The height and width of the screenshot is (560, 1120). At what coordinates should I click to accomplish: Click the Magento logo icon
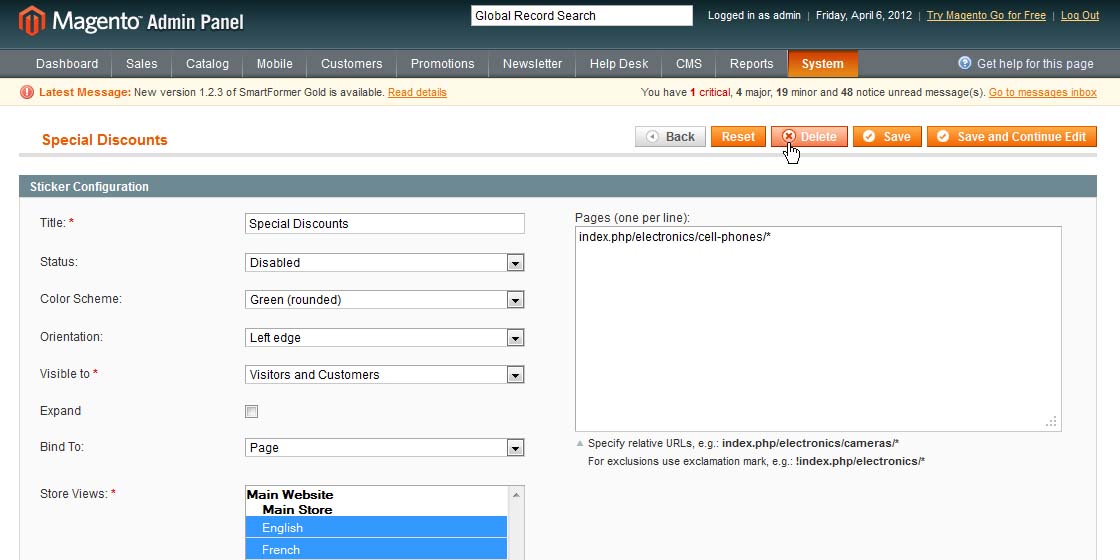[x=31, y=20]
